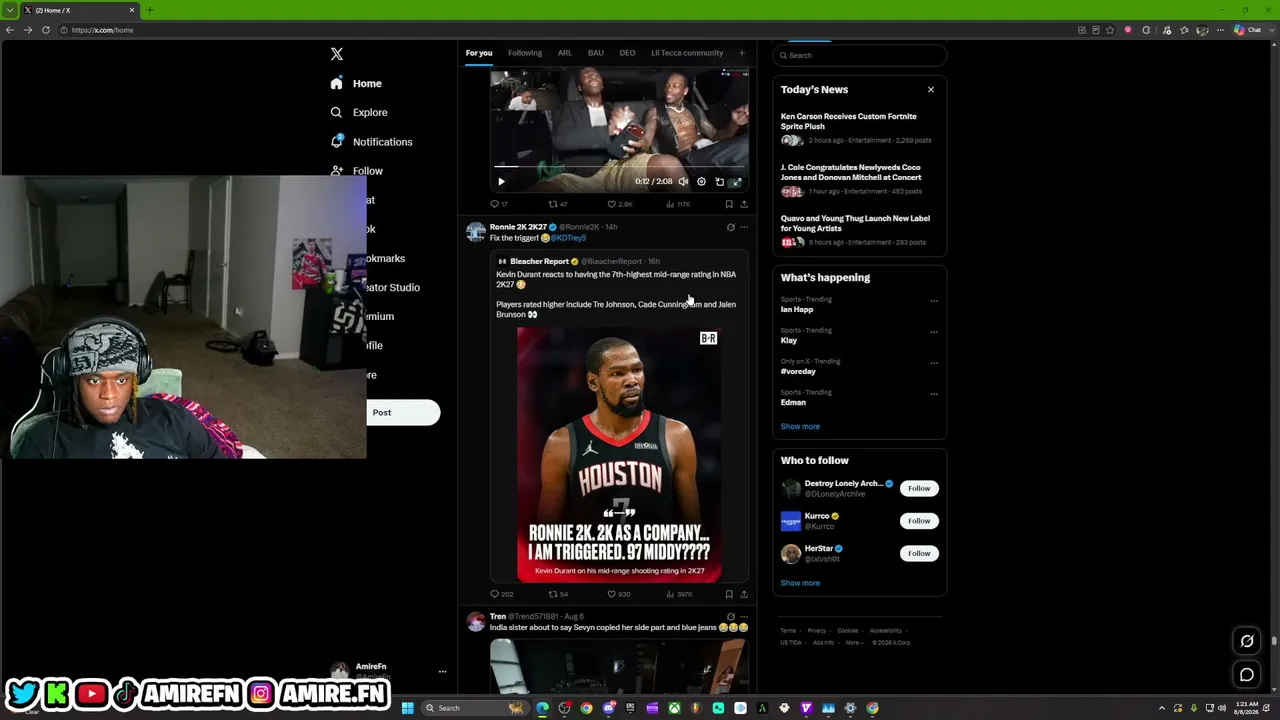Repost the post with 54 reposts

557,594
